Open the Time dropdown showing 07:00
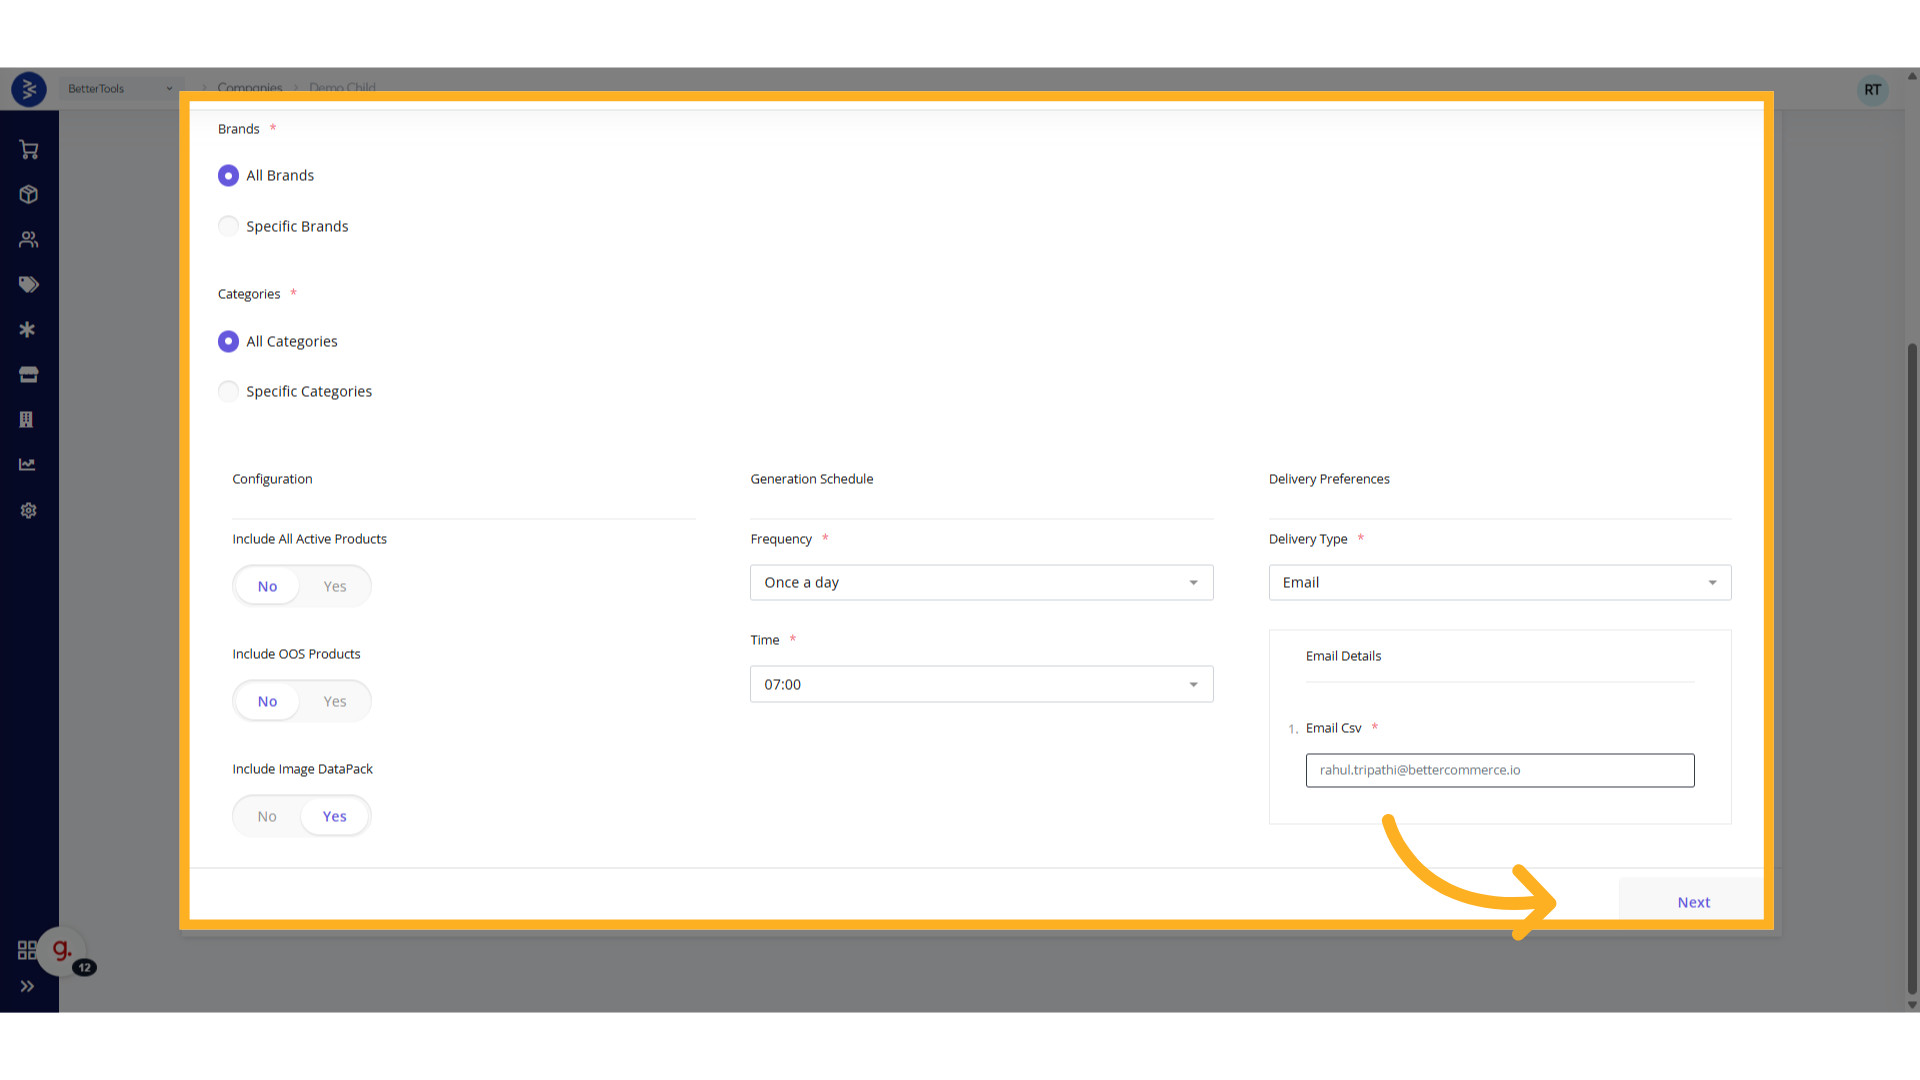 click(x=980, y=684)
